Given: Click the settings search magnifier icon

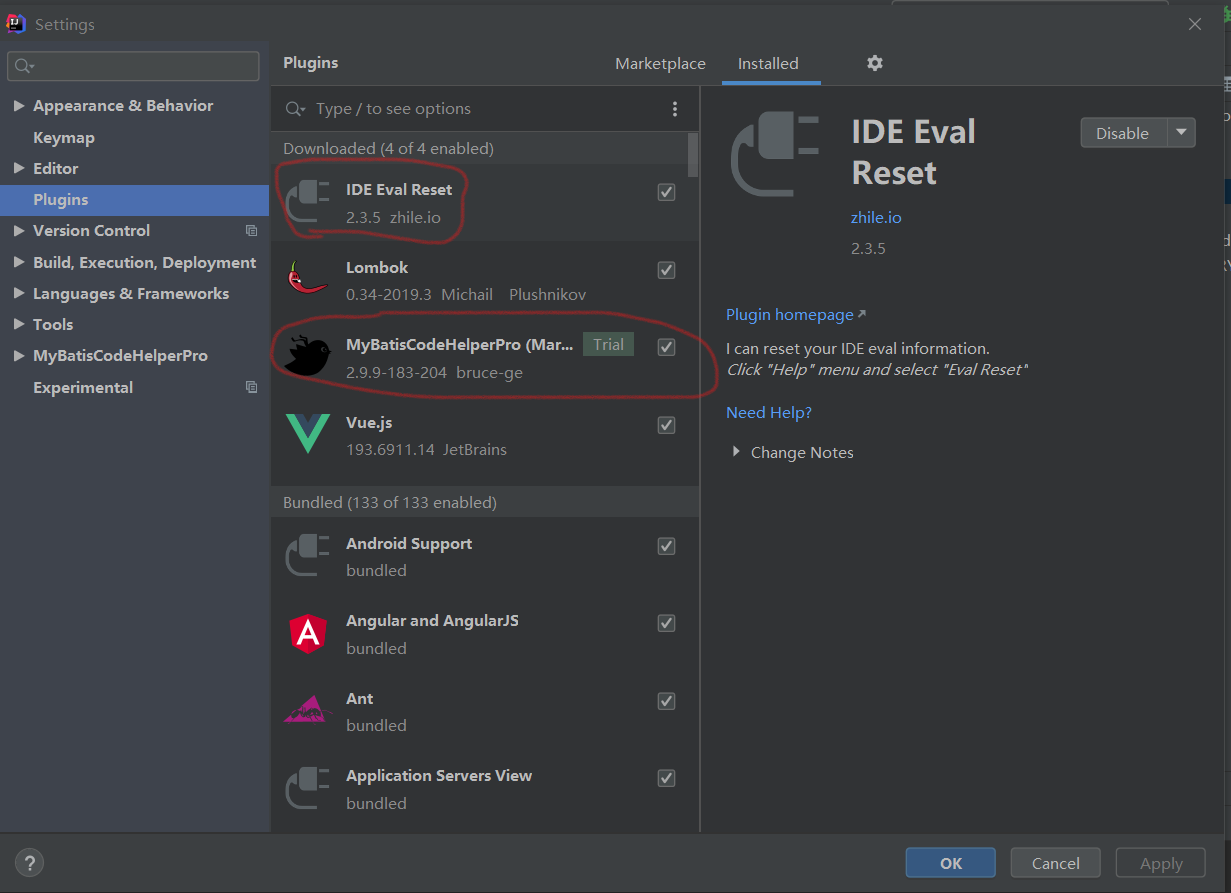Looking at the screenshot, I should [x=24, y=66].
